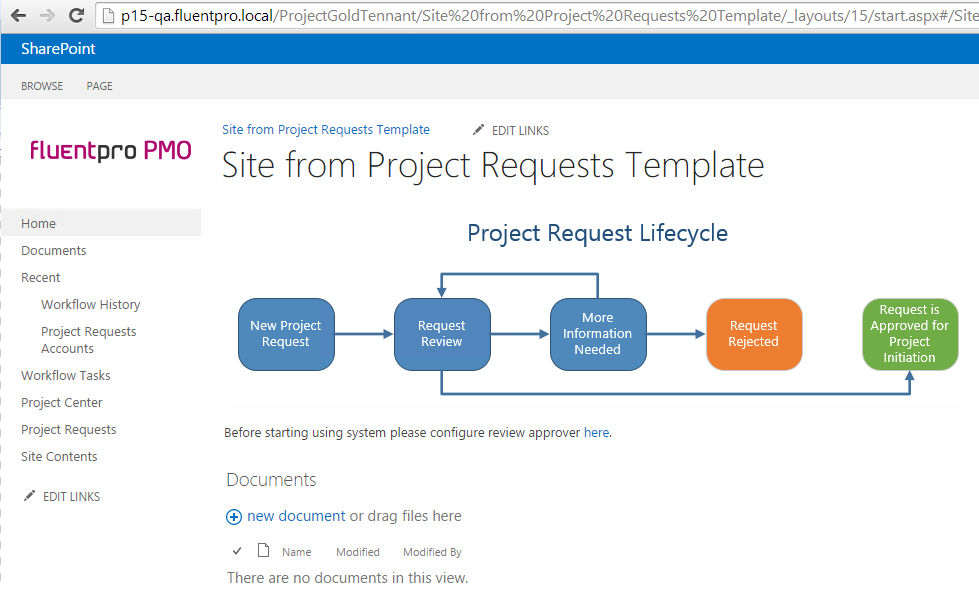The width and height of the screenshot is (979, 589).
Task: Click the New Project Request lifecycle box
Action: 286,334
